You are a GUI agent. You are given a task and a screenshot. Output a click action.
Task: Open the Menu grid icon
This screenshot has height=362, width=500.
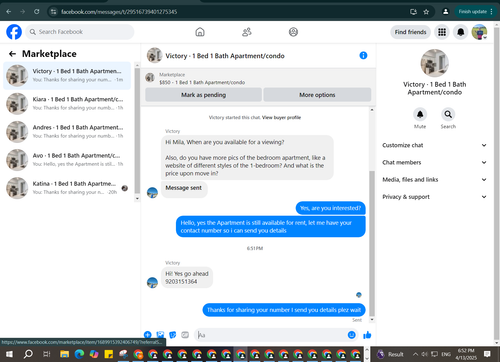(442, 32)
